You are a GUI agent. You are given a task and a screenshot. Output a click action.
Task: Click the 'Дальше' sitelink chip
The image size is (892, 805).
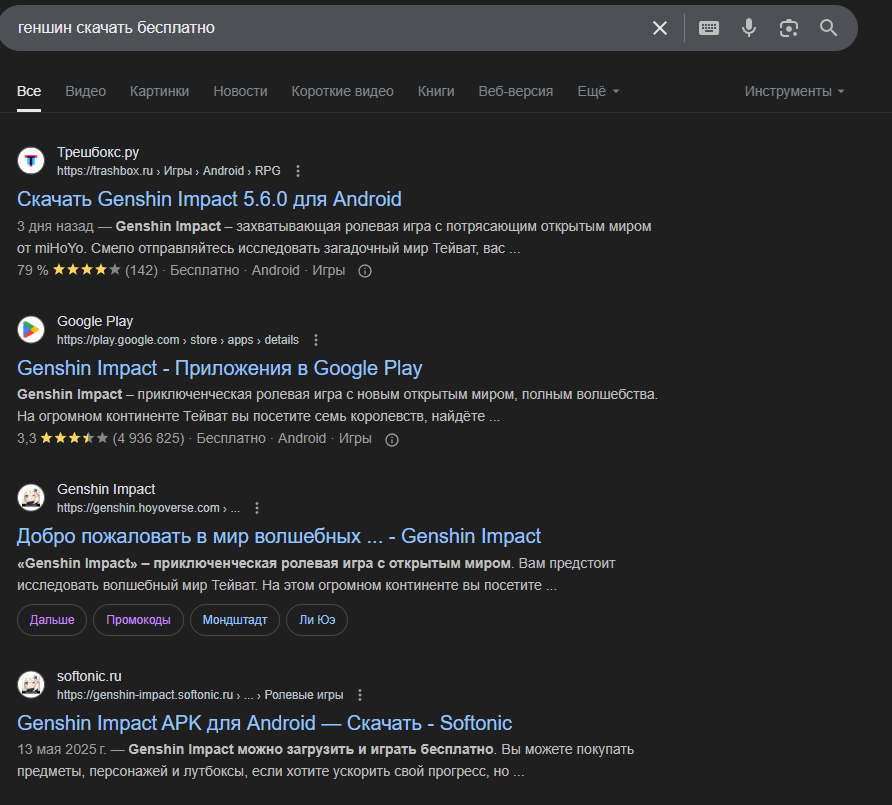[x=52, y=620]
